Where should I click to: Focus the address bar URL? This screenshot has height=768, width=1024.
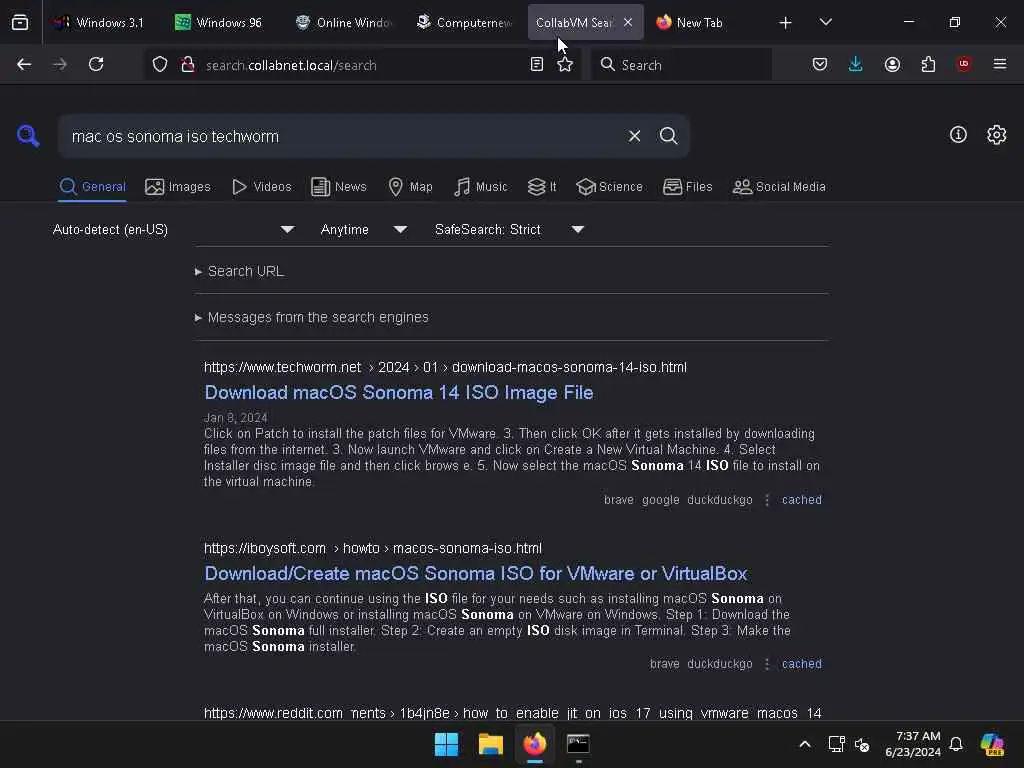[362, 65]
